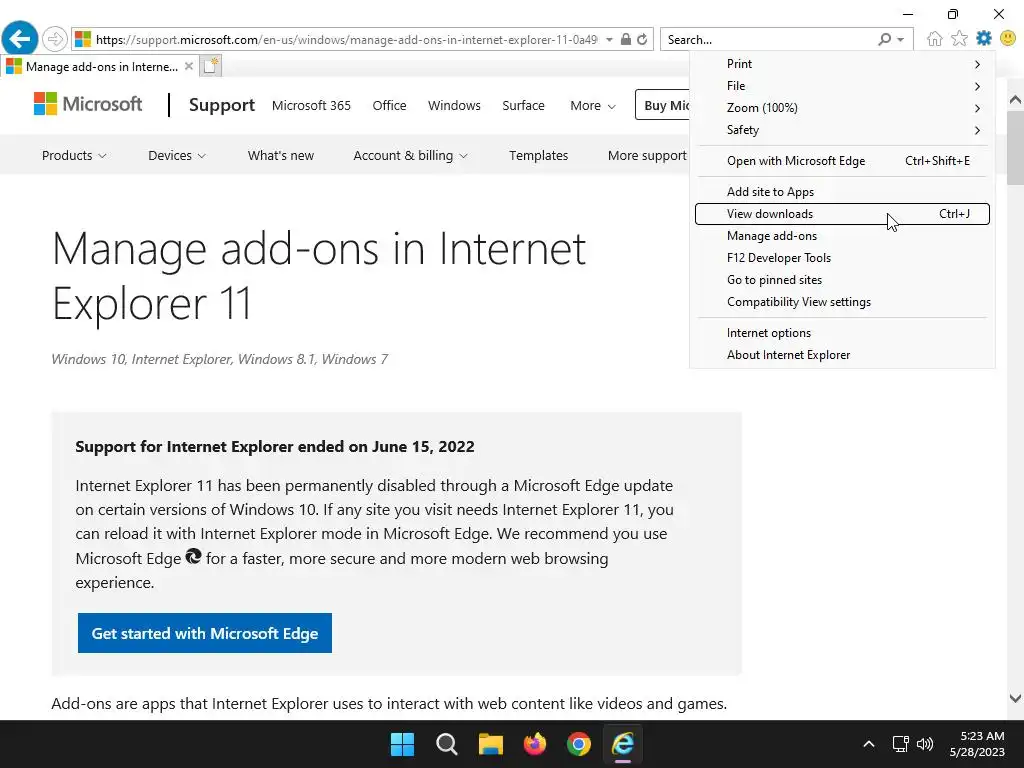
Task: Select Open with Microsoft Edge
Action: pos(842,161)
